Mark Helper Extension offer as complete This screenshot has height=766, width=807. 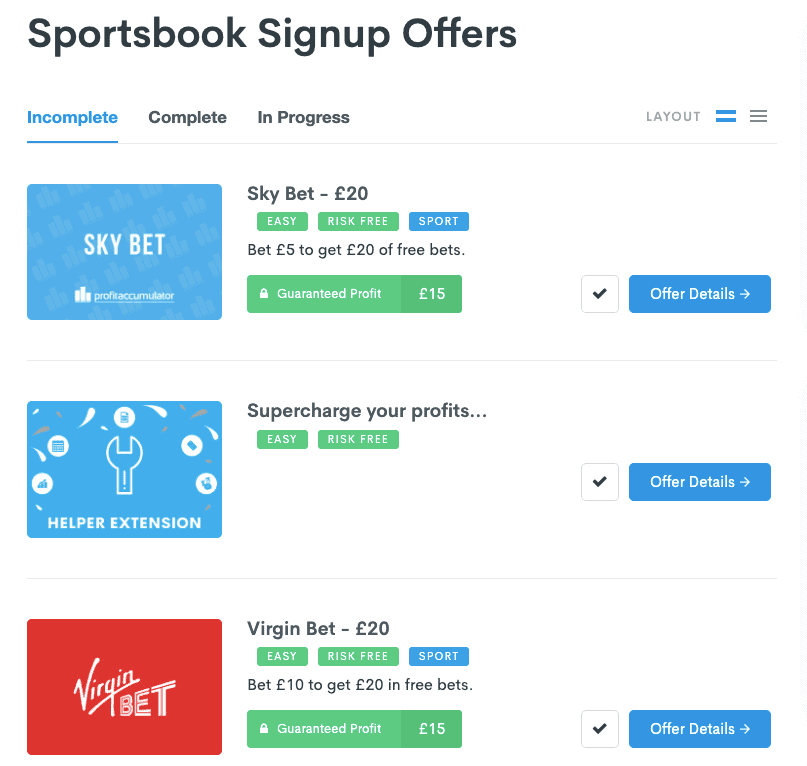coord(600,482)
